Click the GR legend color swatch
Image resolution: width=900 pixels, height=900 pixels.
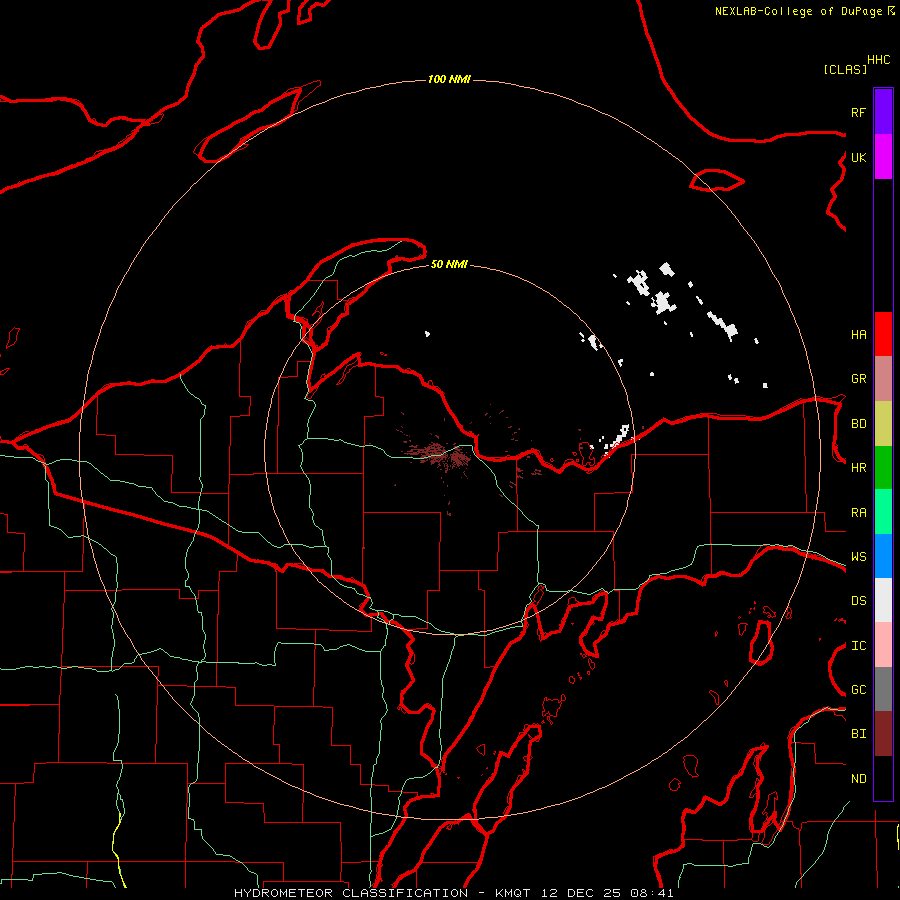[883, 379]
